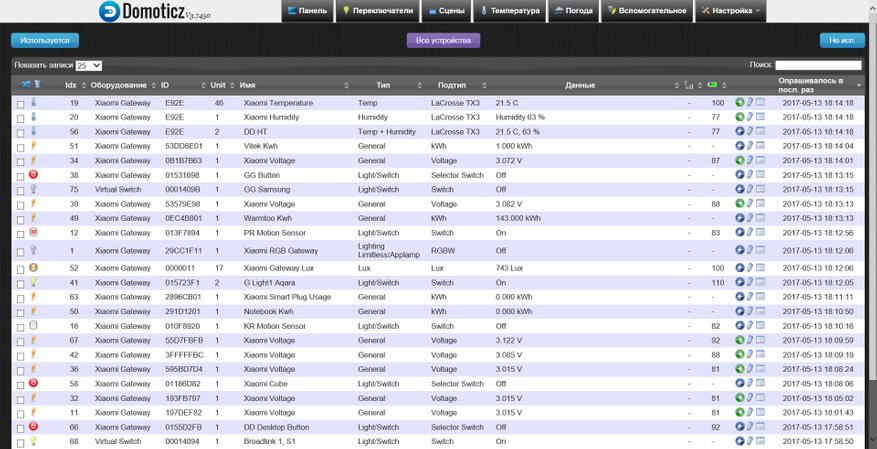
Task: Click blue arrow icon for Broadlink 1, S1
Action: tap(739, 441)
